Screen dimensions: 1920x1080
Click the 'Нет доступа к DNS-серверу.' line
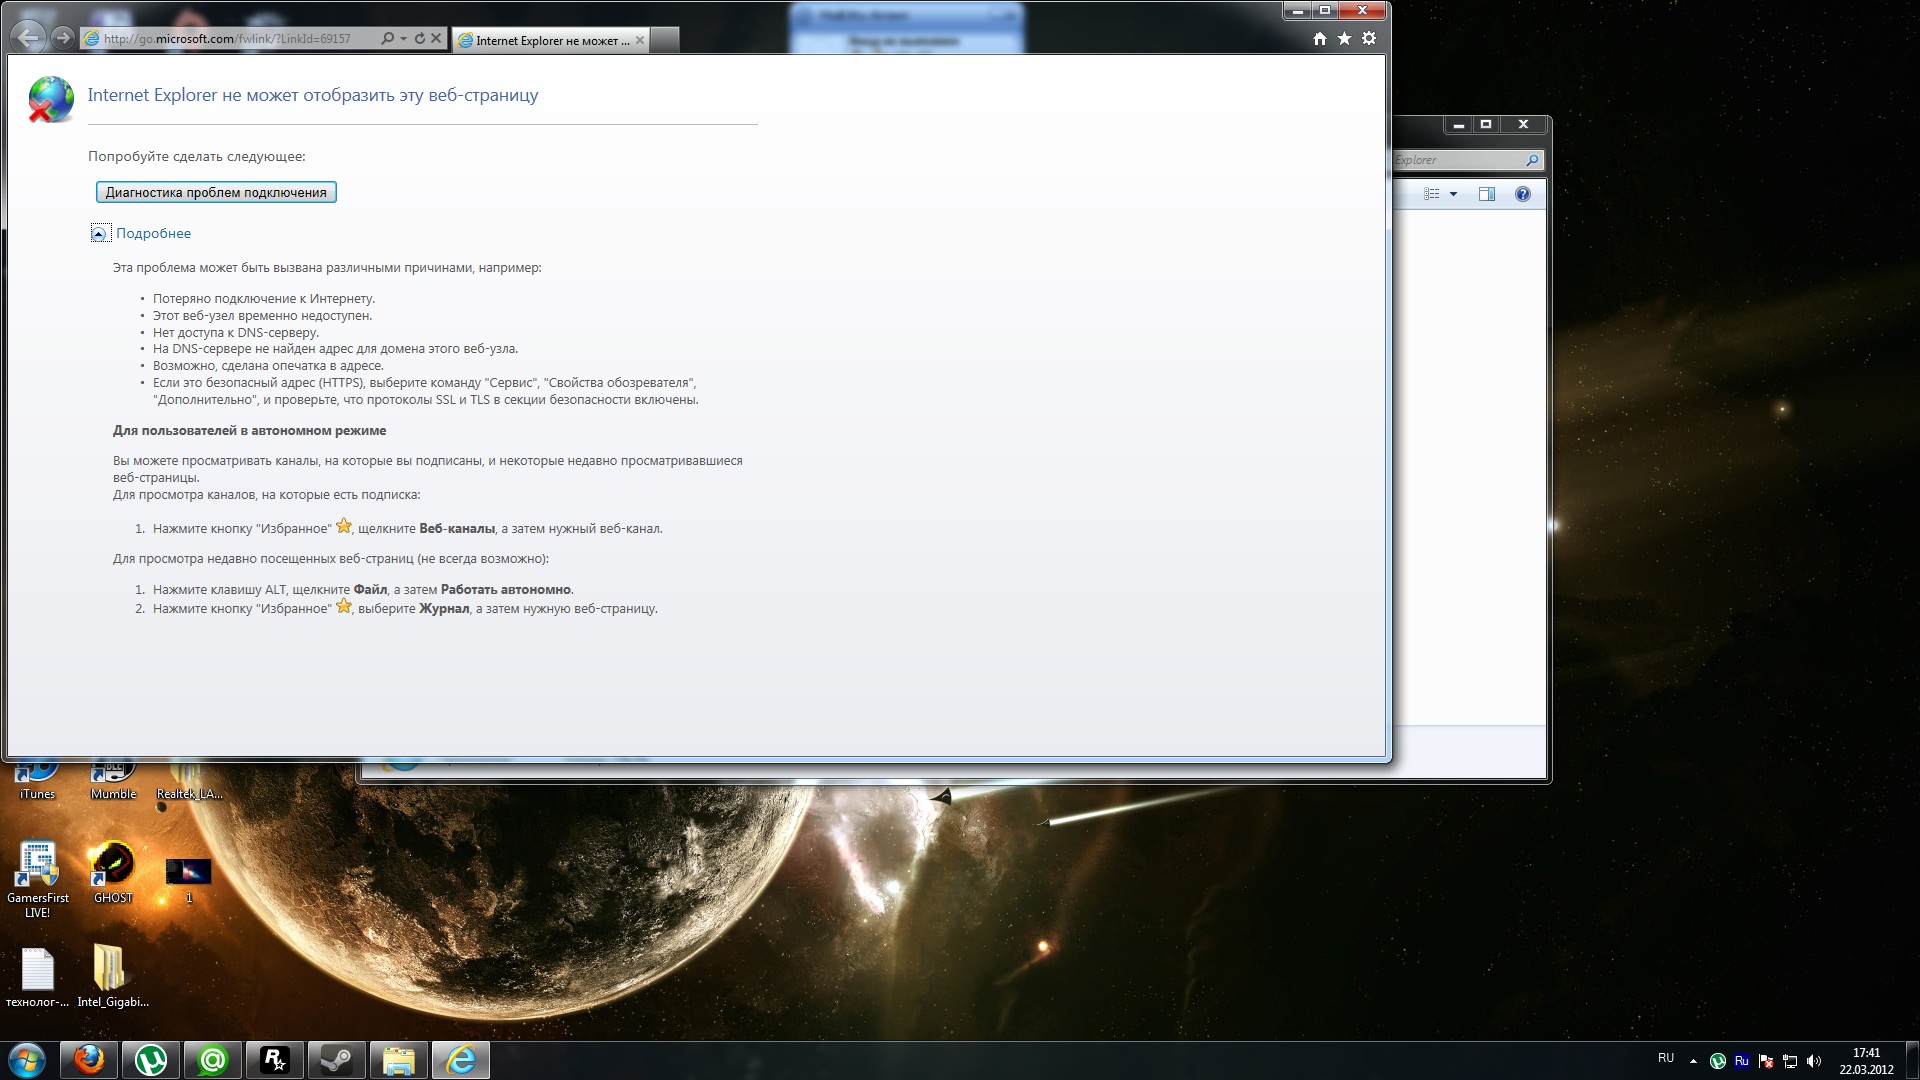236,332
